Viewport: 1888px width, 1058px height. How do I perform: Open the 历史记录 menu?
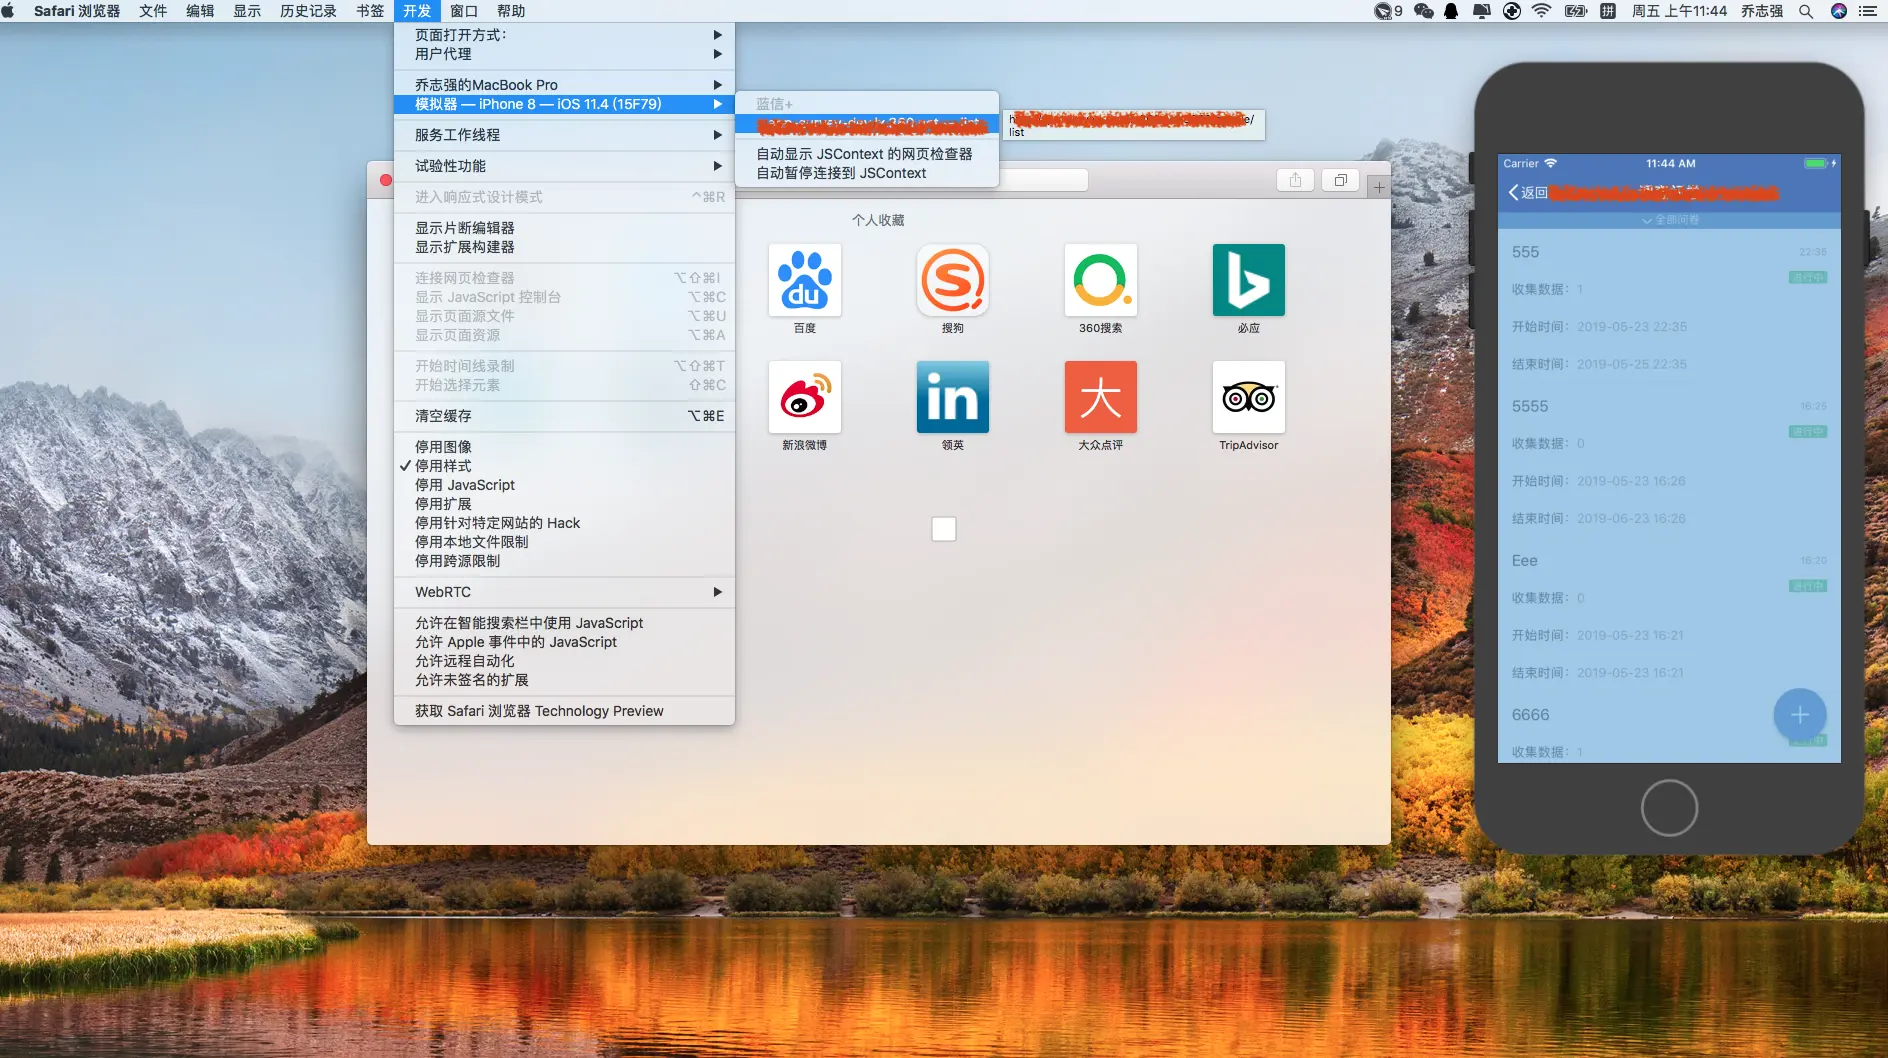click(308, 11)
